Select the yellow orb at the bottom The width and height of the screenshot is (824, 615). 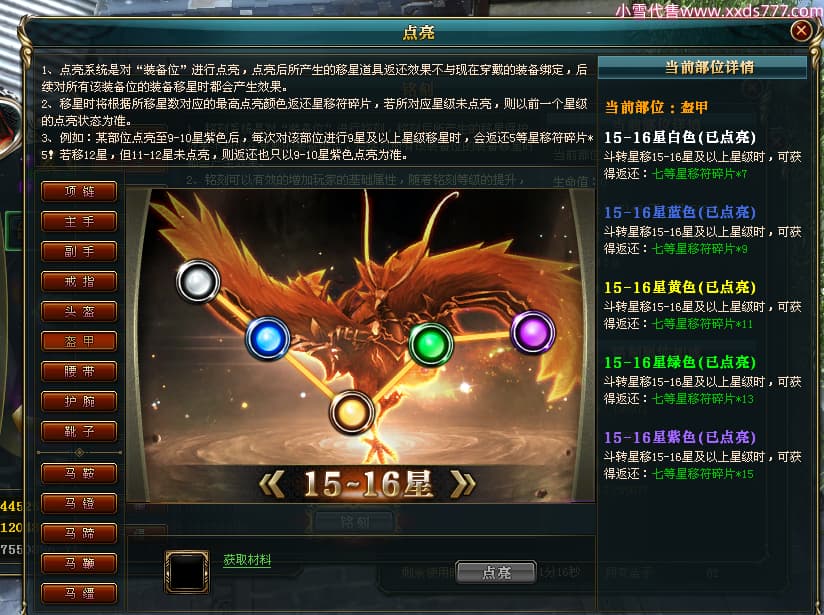coord(352,412)
